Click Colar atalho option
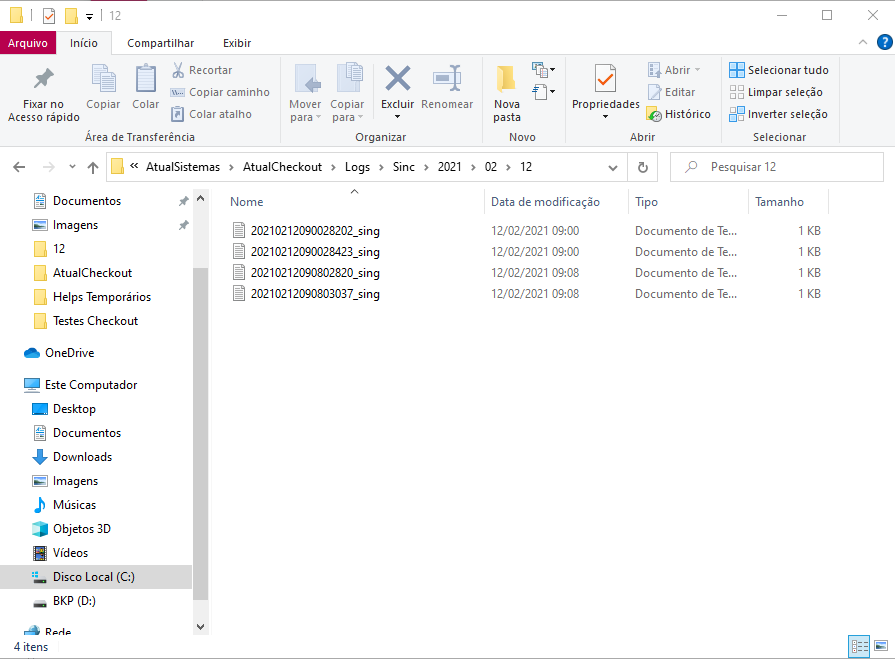Screen dimensions: 895x659 212,114
